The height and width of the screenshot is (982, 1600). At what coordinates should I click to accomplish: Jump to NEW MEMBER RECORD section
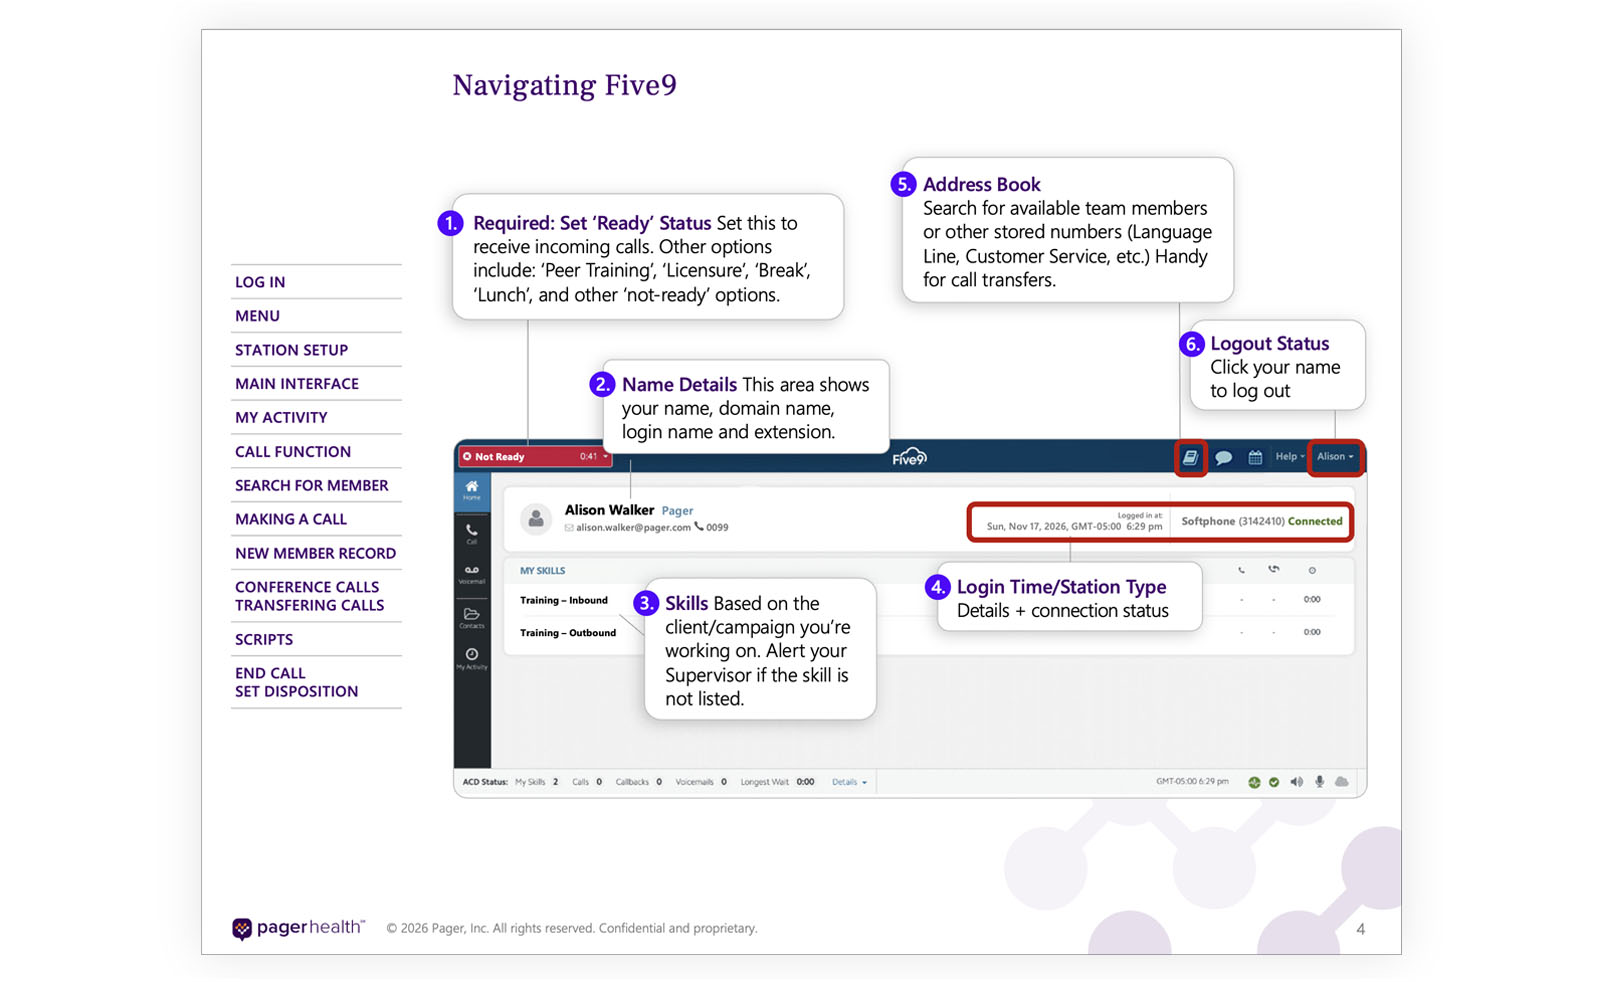tap(315, 554)
